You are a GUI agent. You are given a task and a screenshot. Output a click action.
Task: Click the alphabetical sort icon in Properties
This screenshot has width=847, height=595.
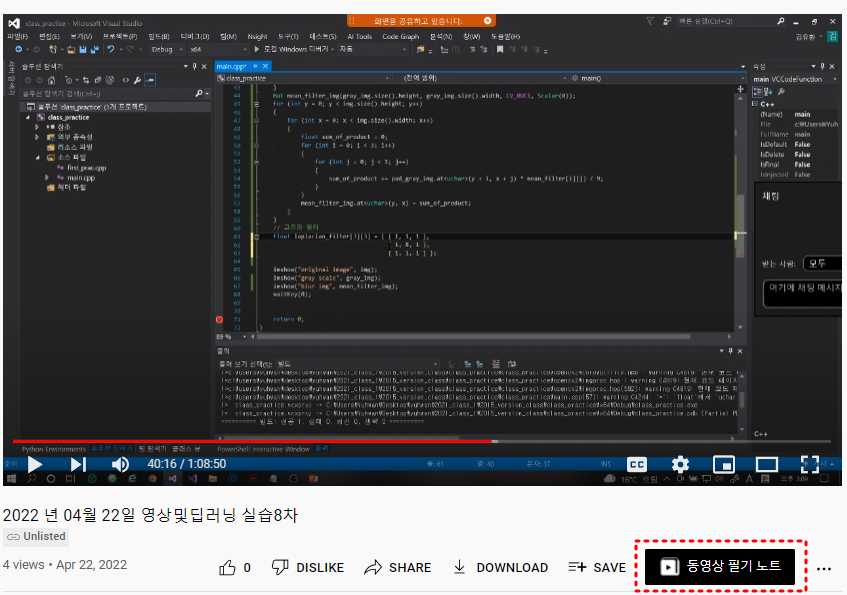click(768, 91)
